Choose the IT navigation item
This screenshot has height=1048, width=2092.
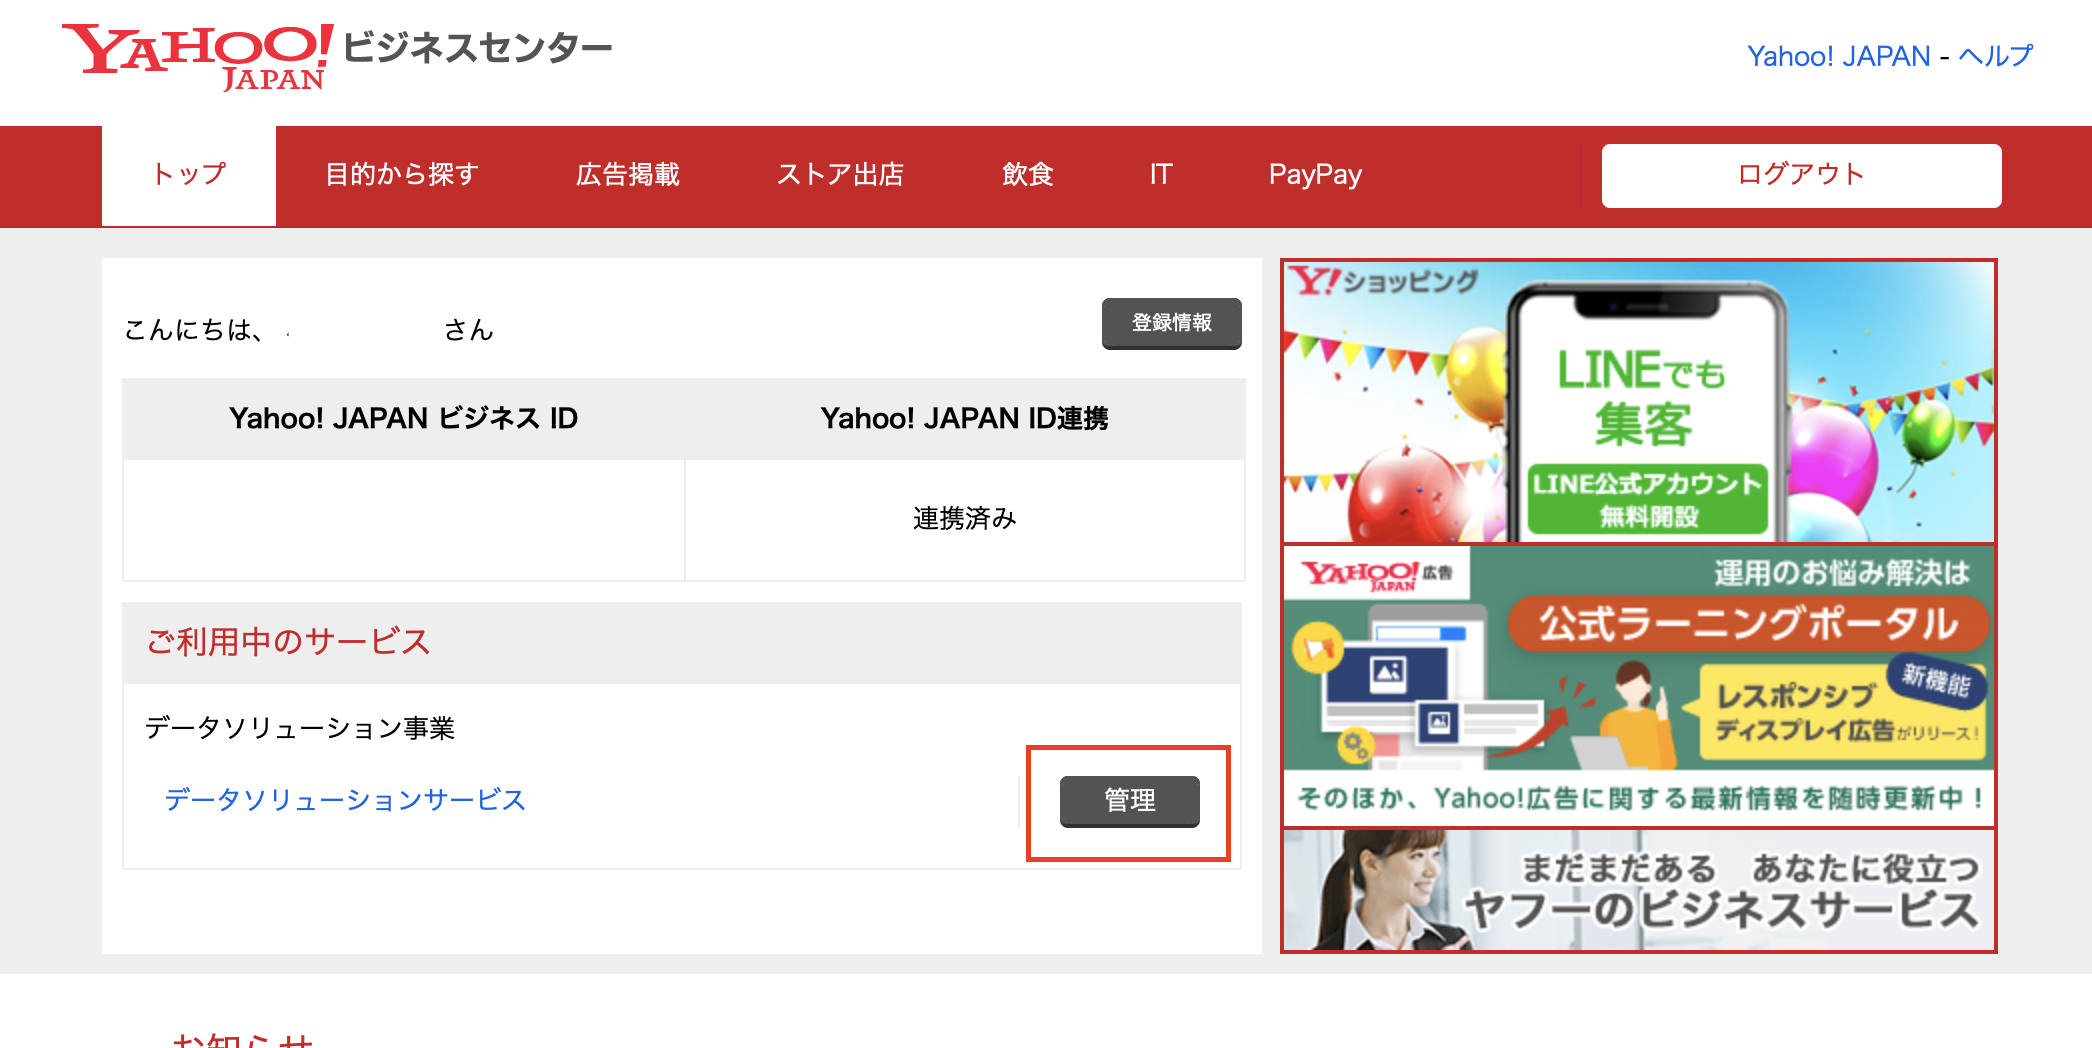click(1160, 175)
